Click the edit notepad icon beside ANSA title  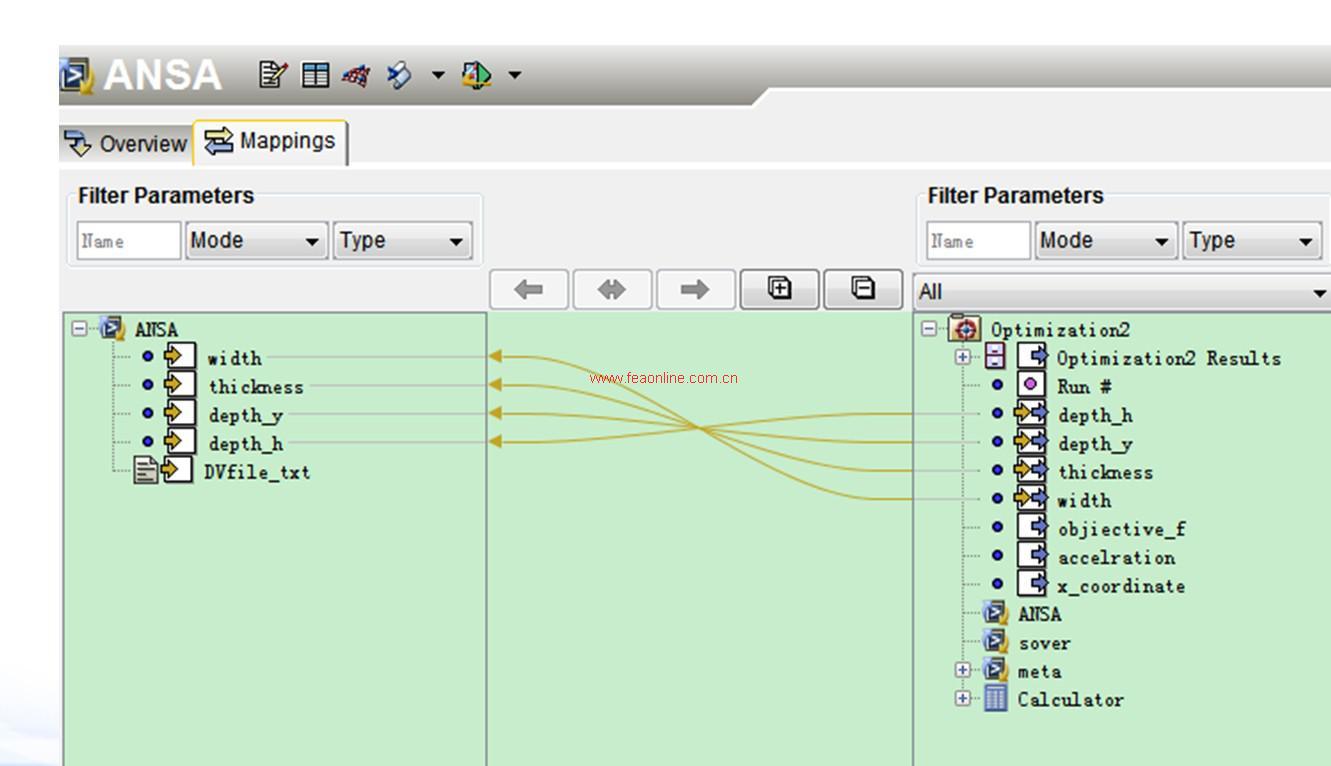(x=272, y=75)
